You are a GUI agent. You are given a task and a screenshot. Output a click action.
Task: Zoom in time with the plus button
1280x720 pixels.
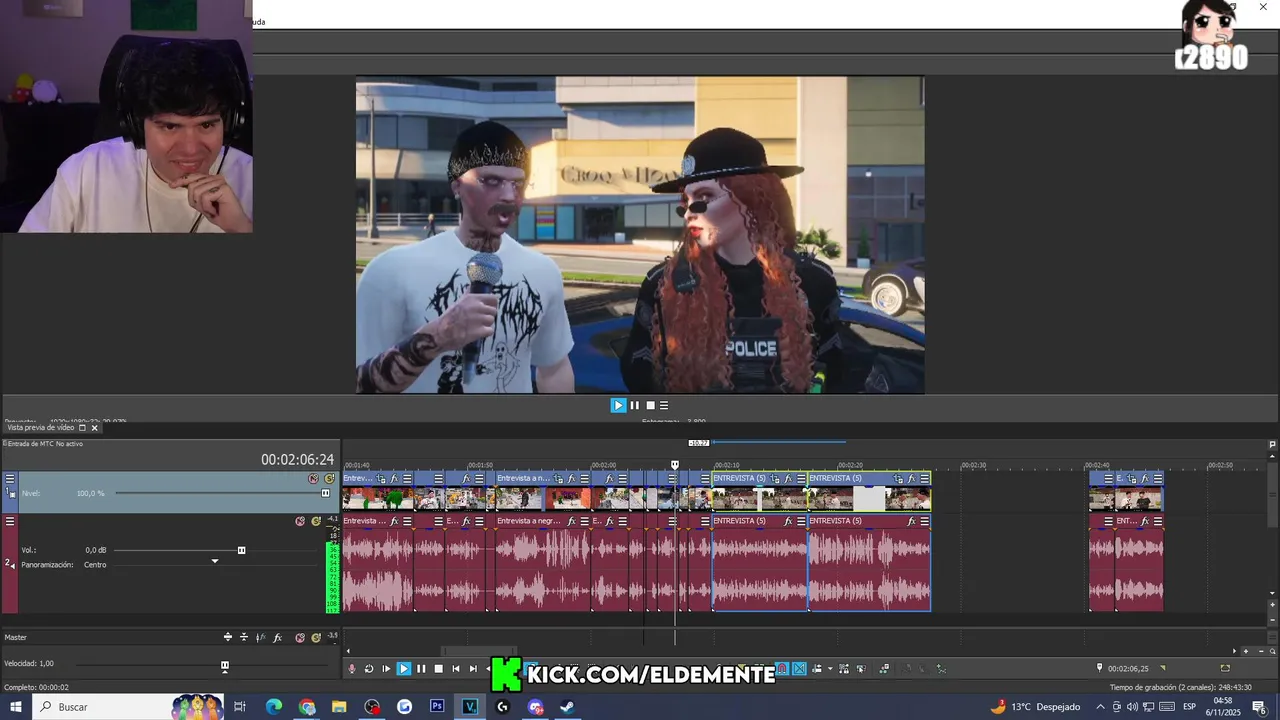click(1245, 651)
